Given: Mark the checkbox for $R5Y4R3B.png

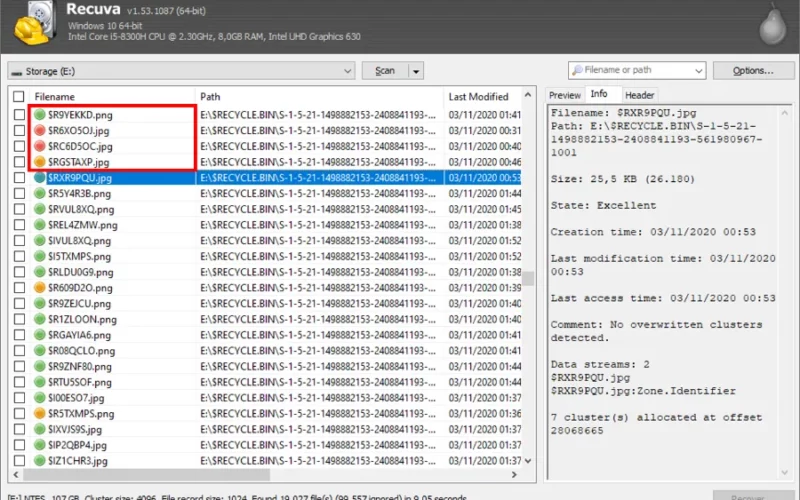Looking at the screenshot, I should point(19,193).
